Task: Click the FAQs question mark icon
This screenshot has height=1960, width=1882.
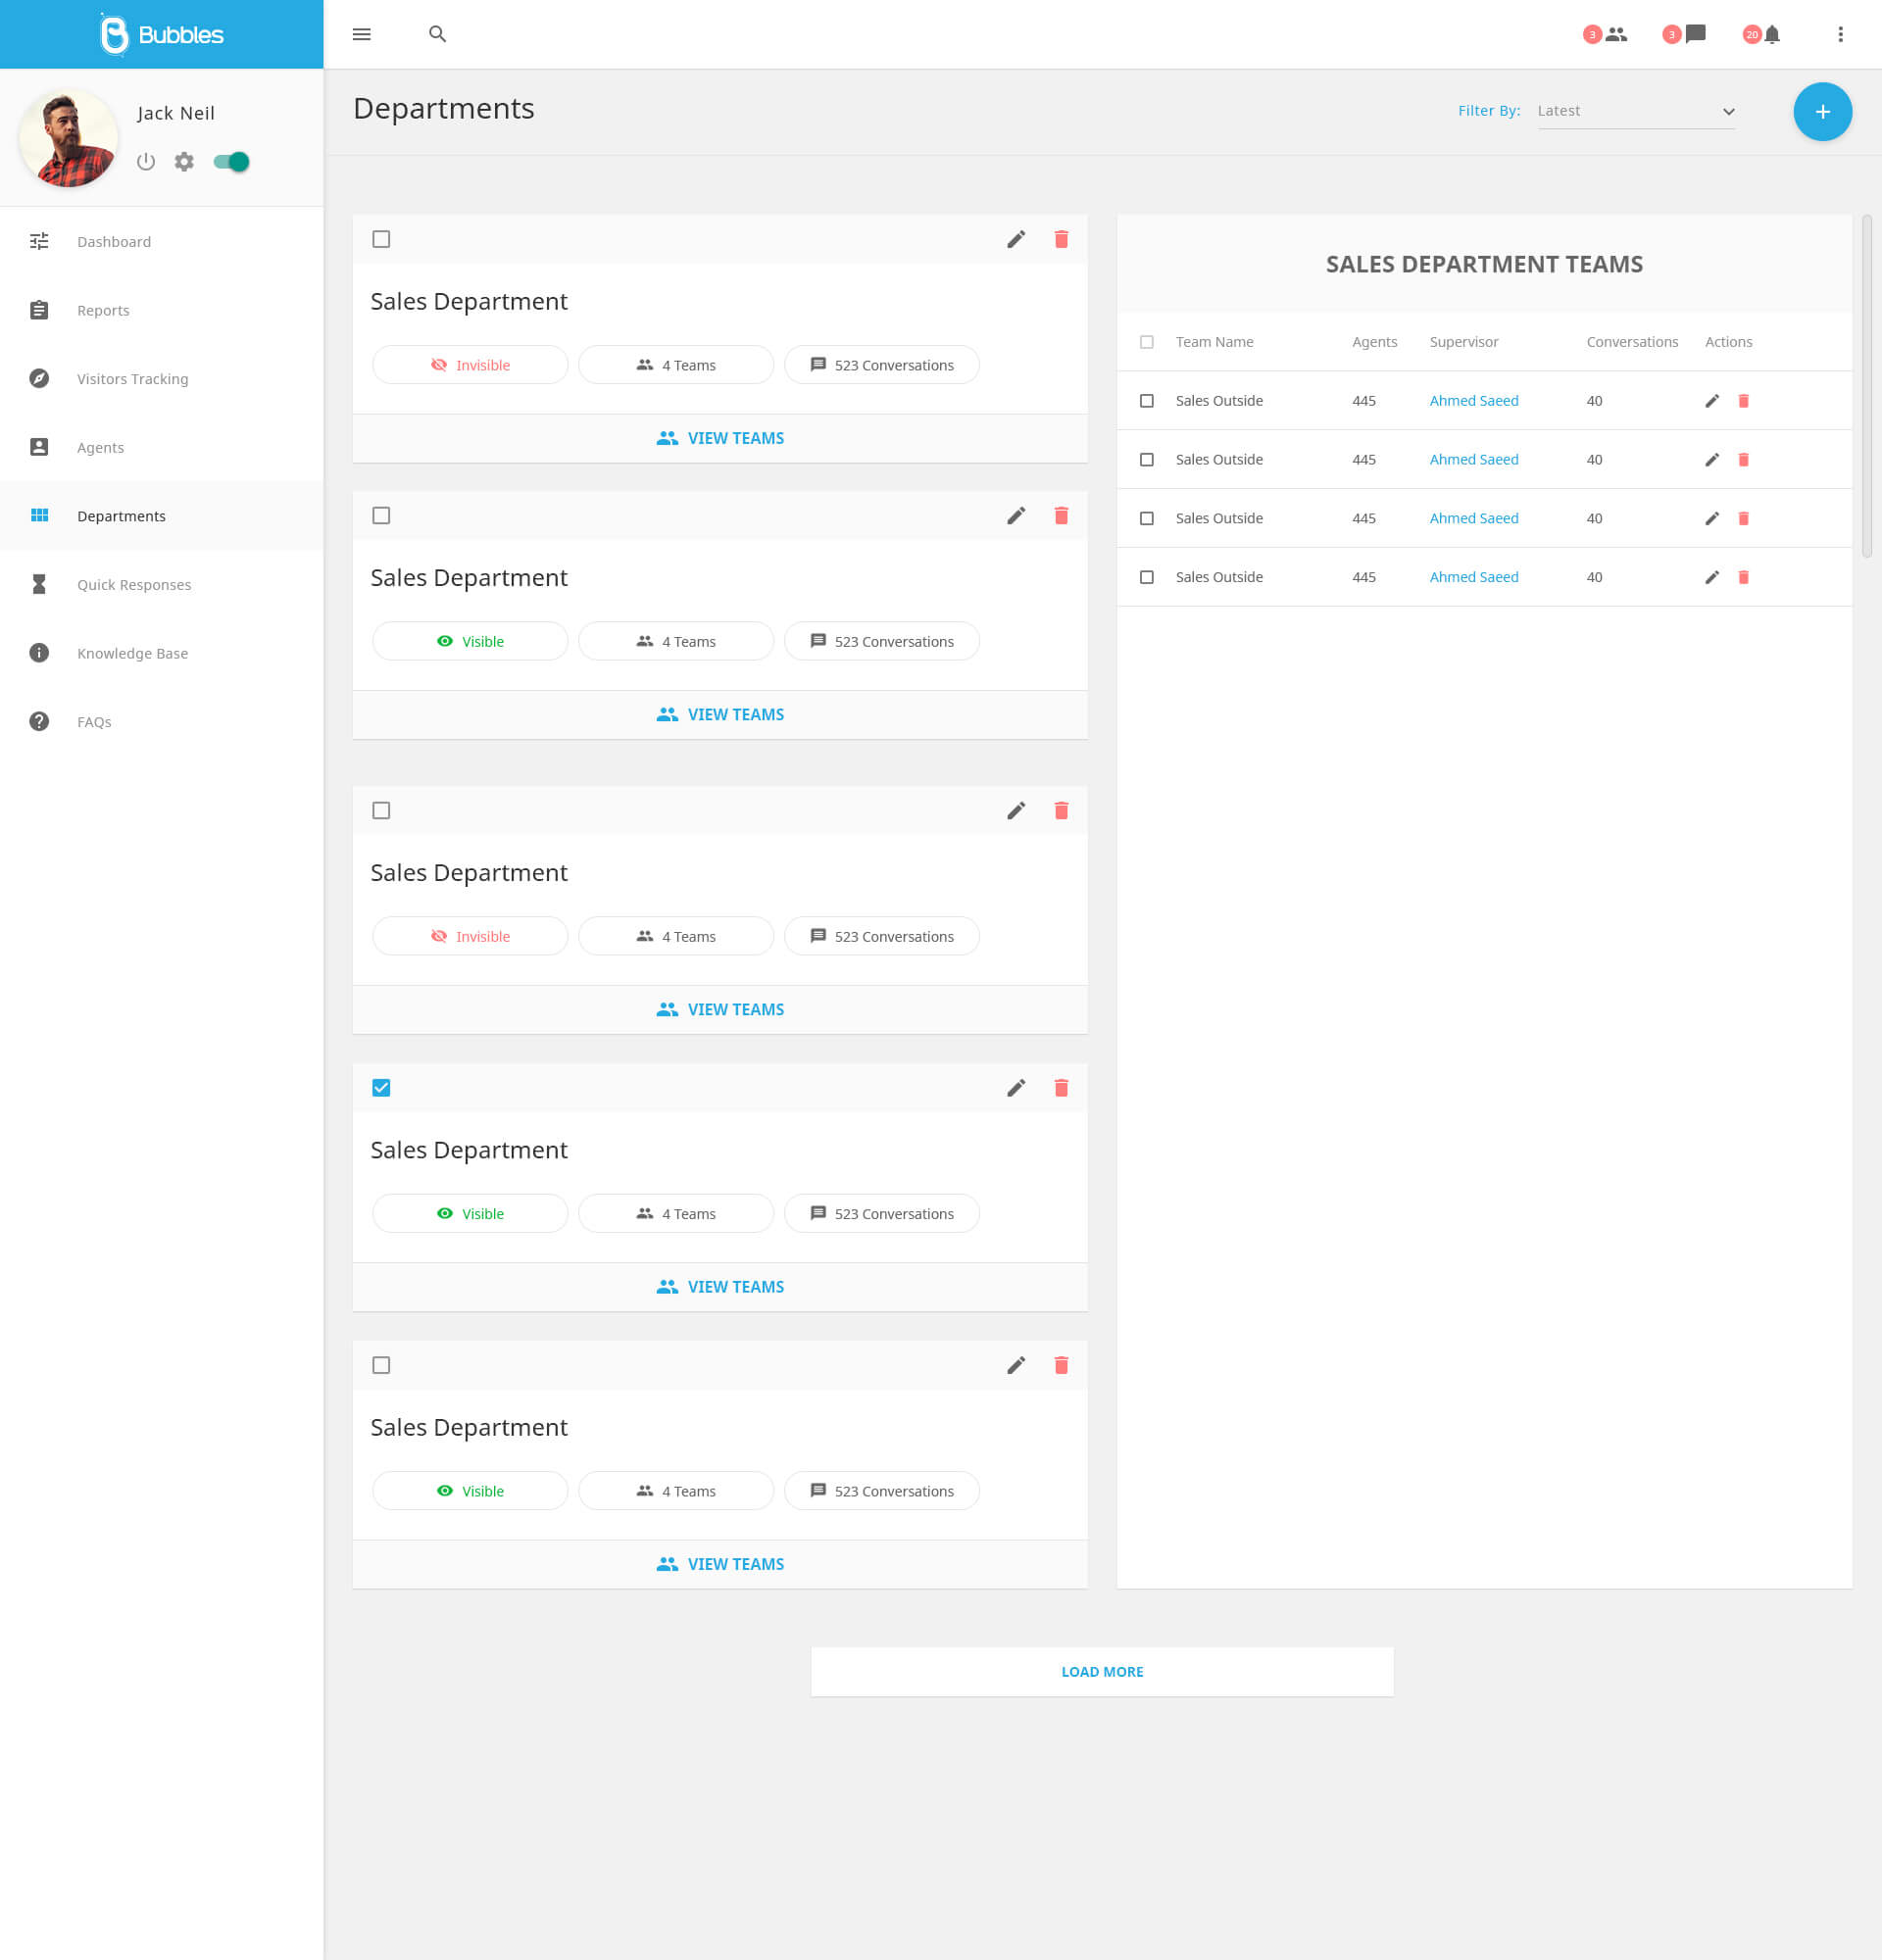Action: 39,721
